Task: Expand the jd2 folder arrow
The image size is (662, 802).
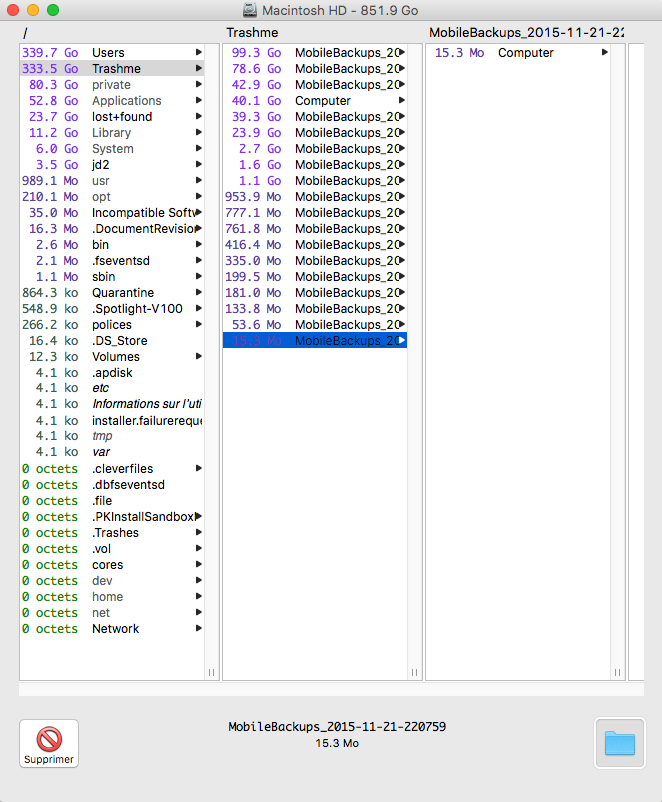Action: pos(198,164)
